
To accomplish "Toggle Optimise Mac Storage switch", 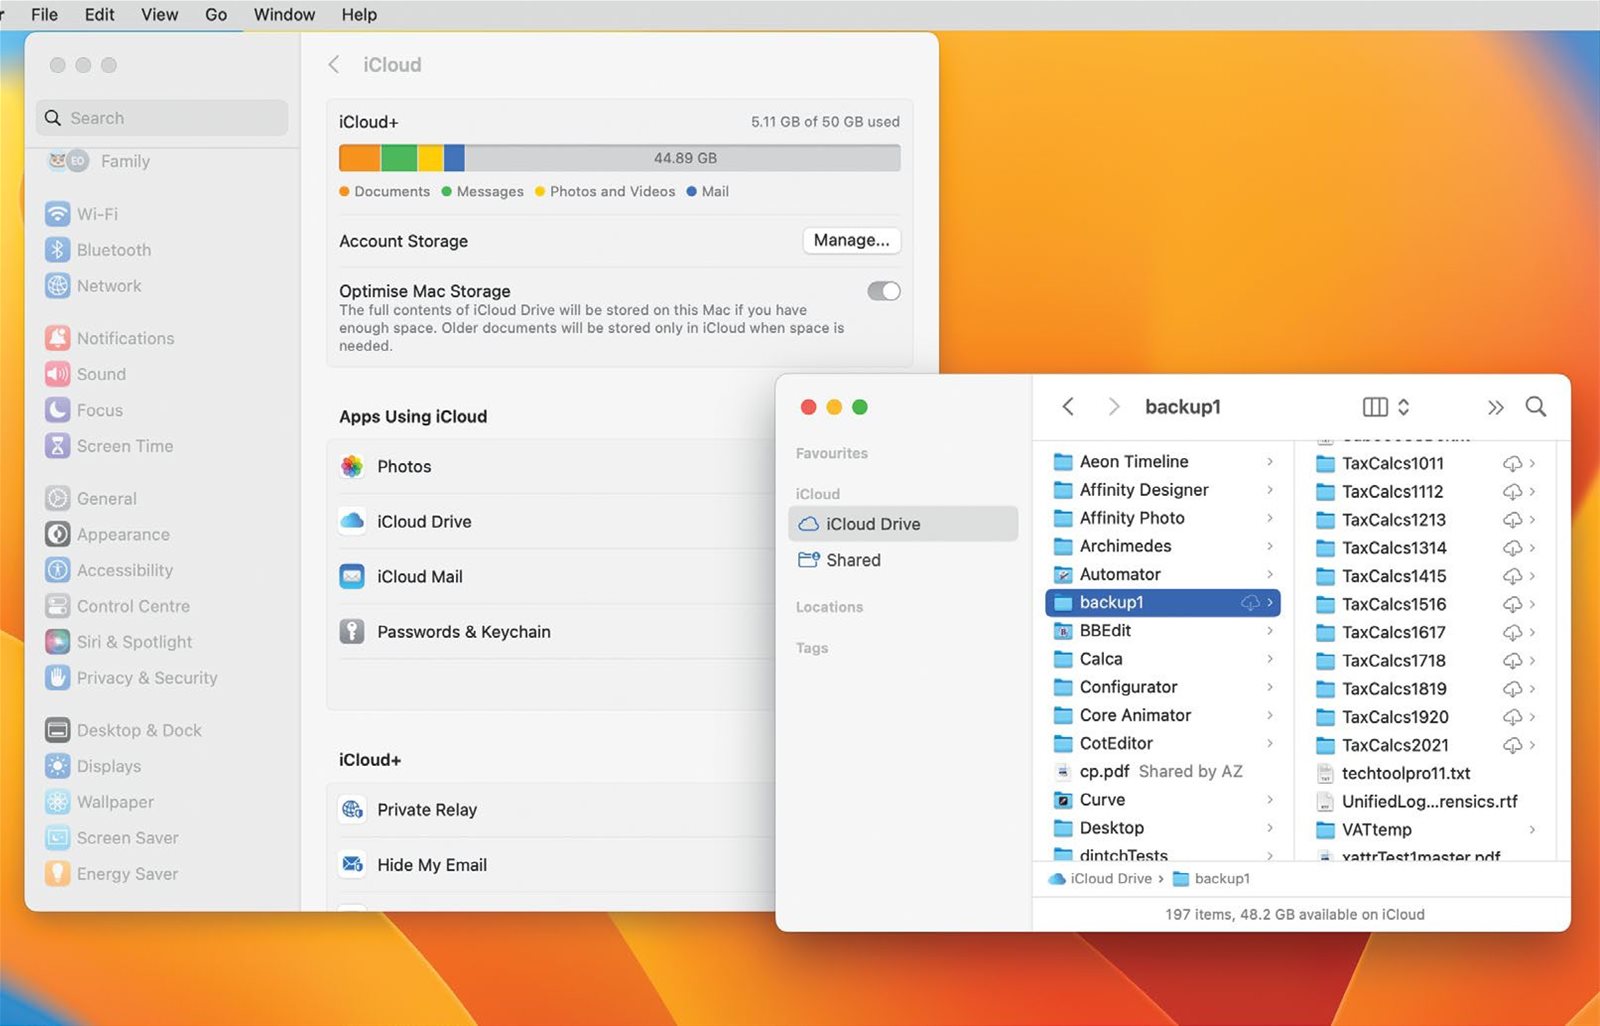I will (x=884, y=291).
